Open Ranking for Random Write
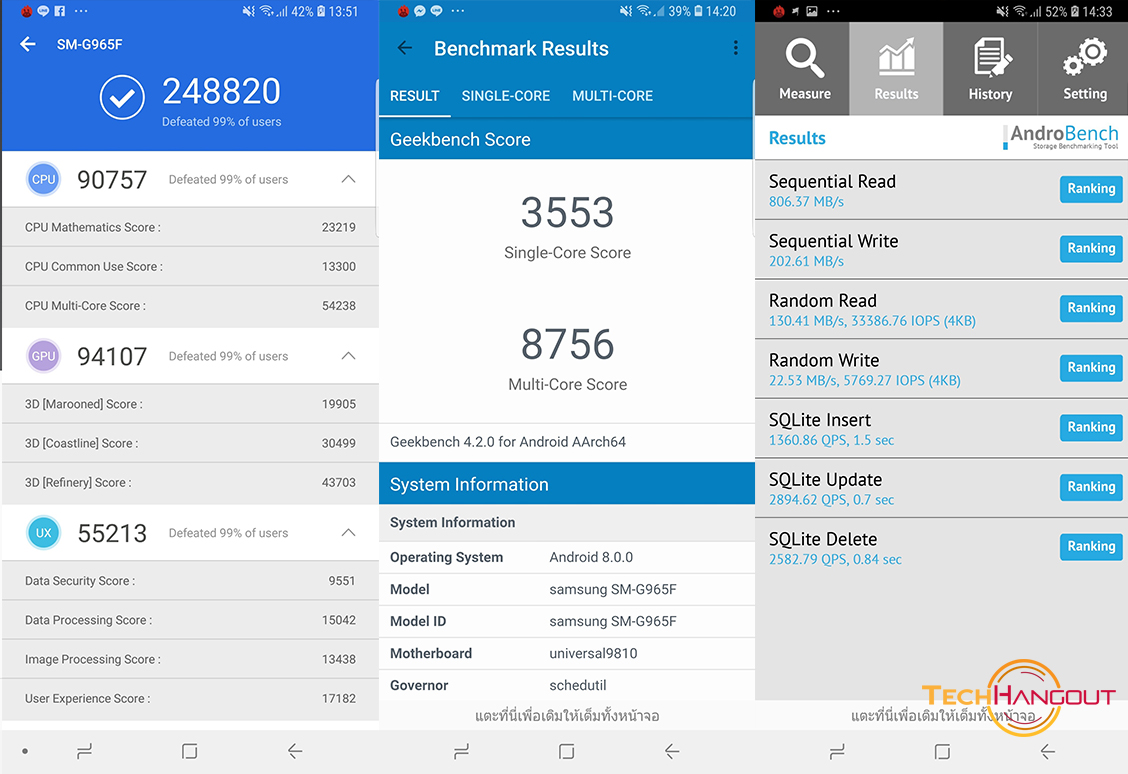The width and height of the screenshot is (1128, 774). click(x=1091, y=368)
